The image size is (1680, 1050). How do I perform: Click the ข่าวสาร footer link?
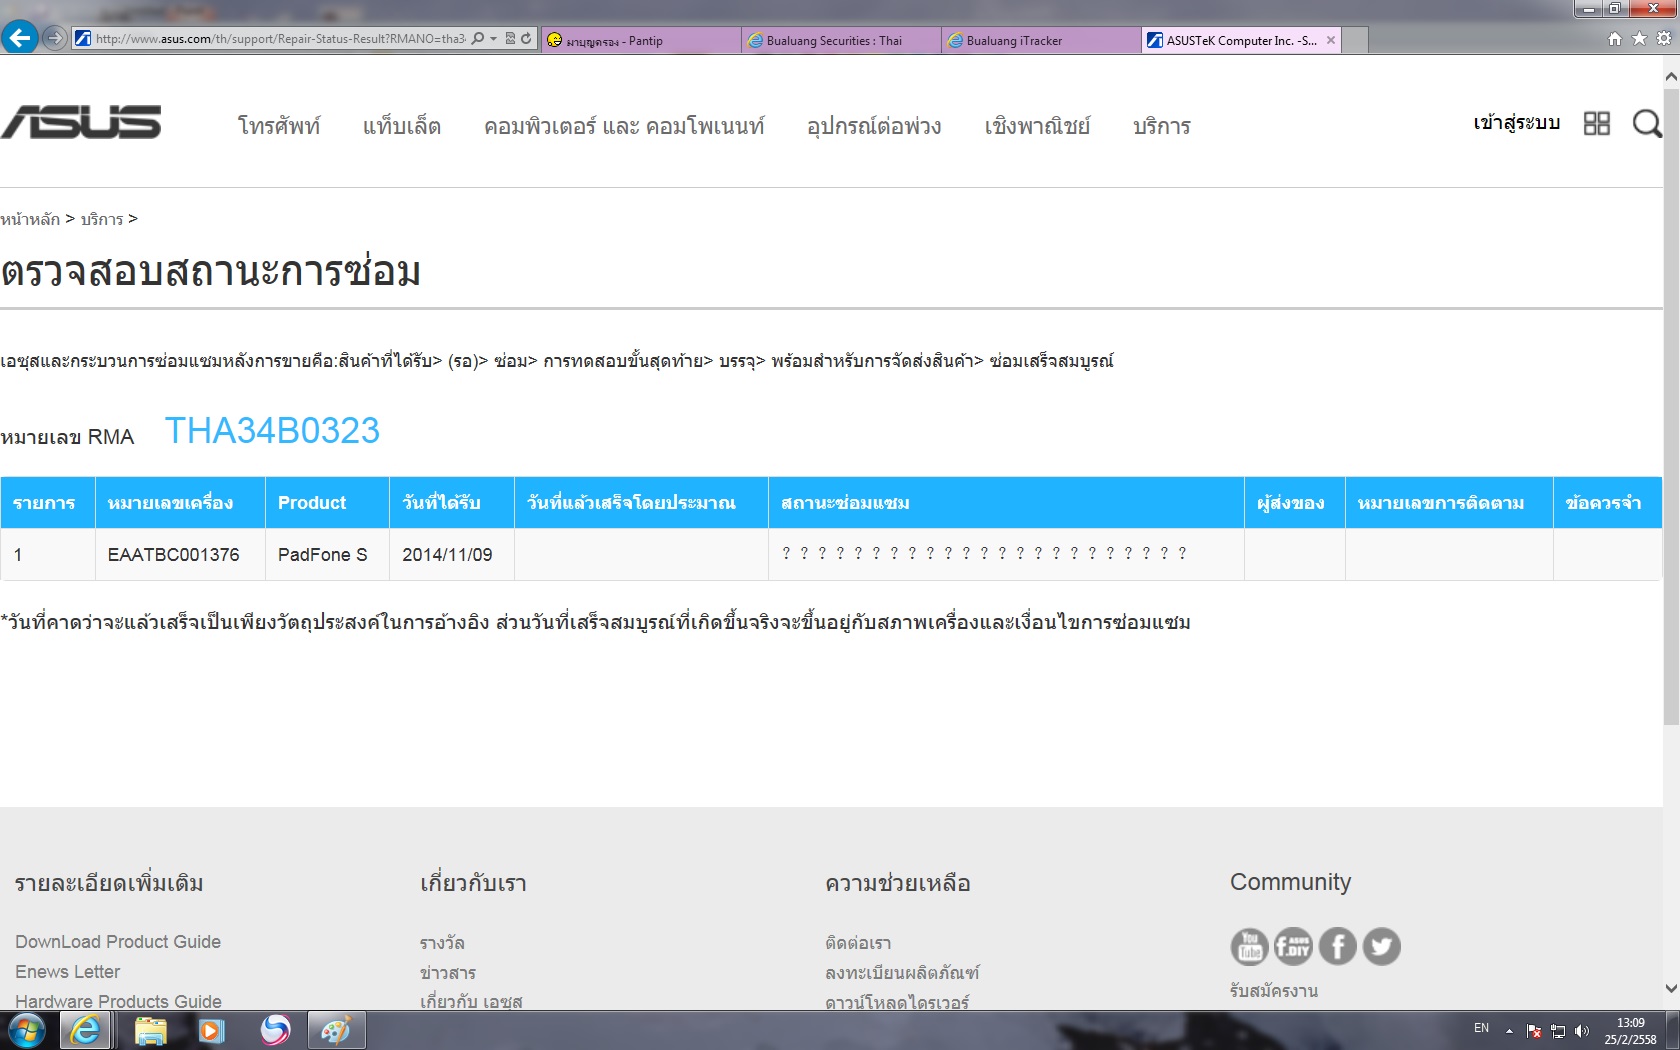448,973
